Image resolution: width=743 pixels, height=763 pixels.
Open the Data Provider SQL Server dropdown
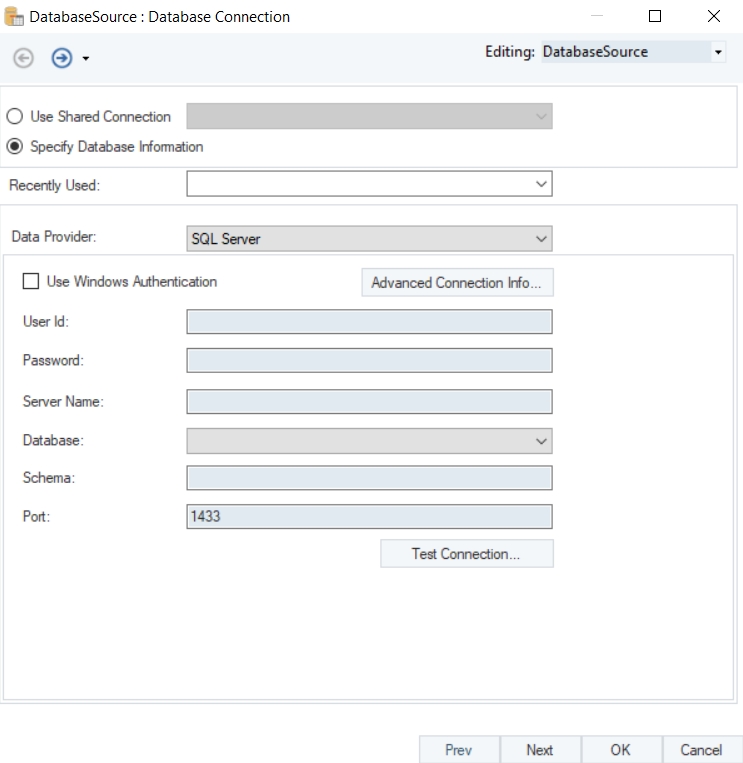click(368, 239)
